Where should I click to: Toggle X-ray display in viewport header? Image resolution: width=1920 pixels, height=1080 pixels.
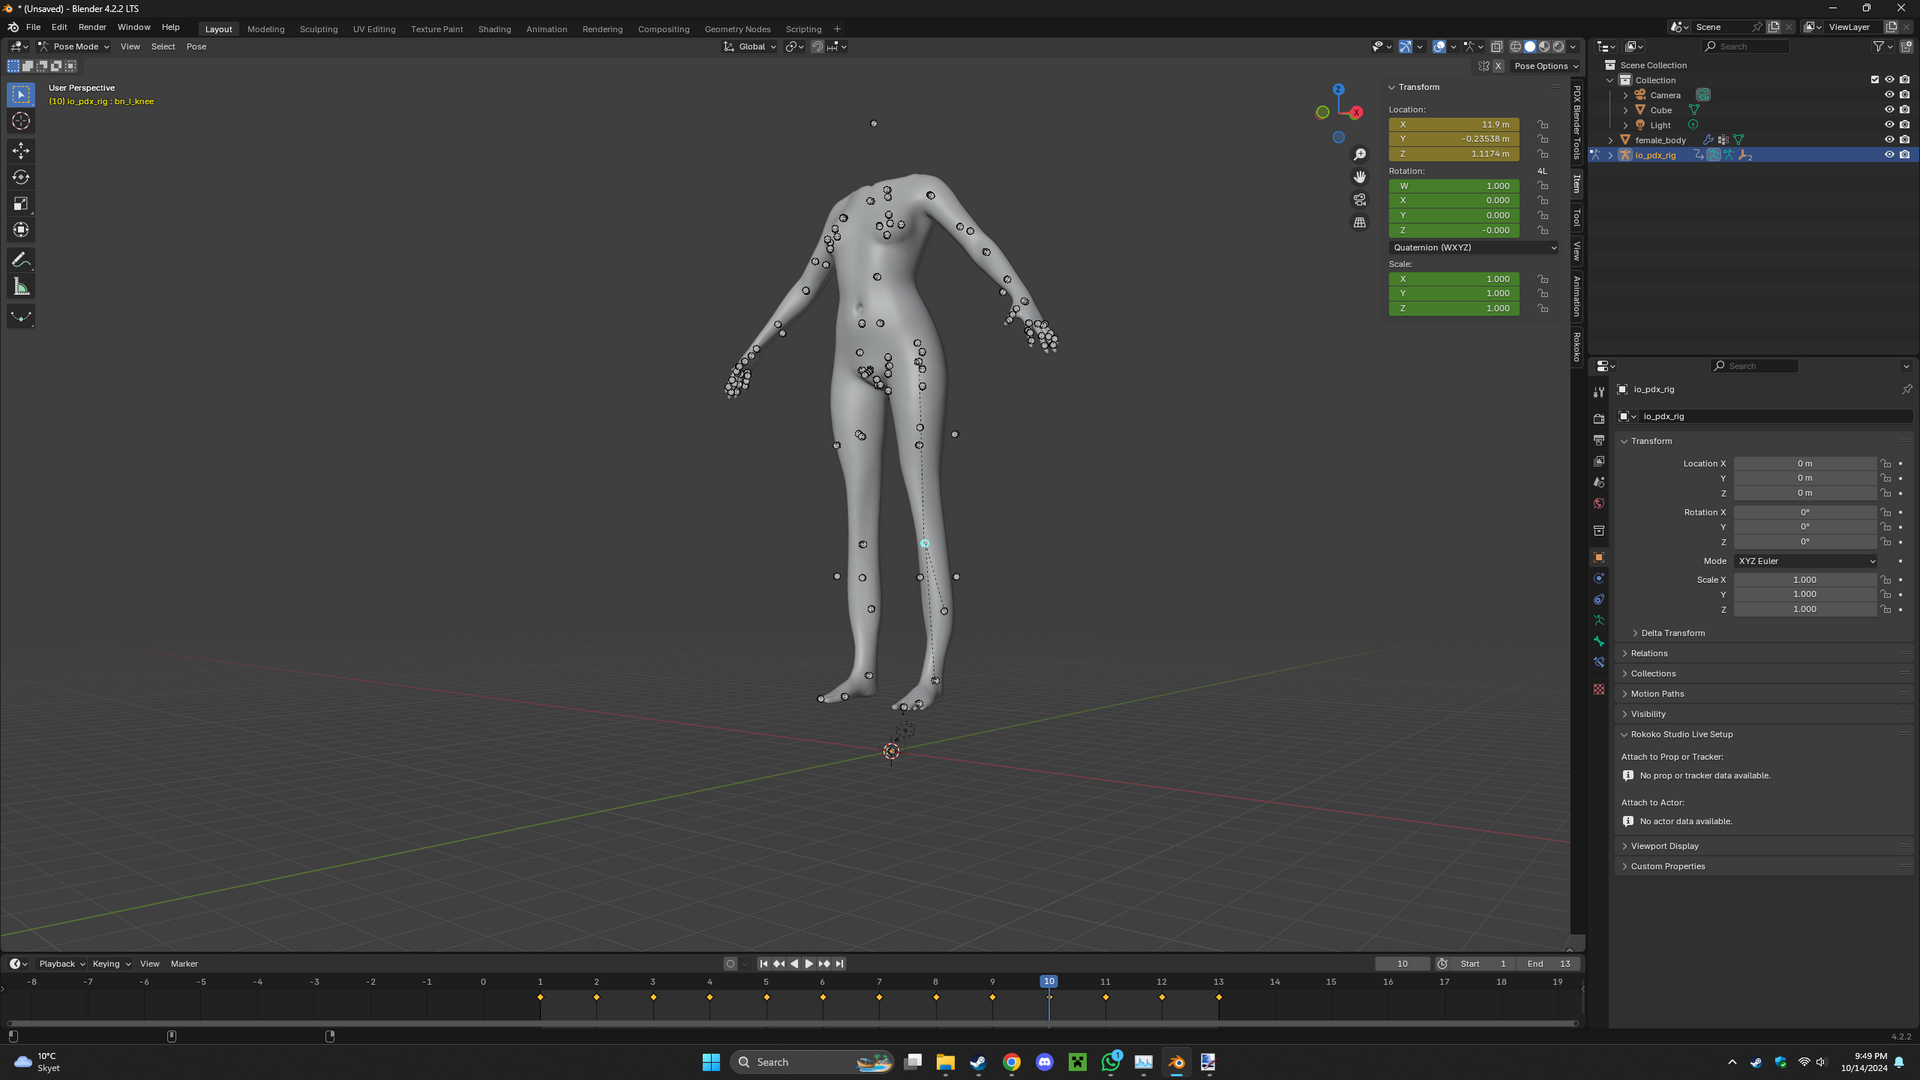tap(1497, 47)
